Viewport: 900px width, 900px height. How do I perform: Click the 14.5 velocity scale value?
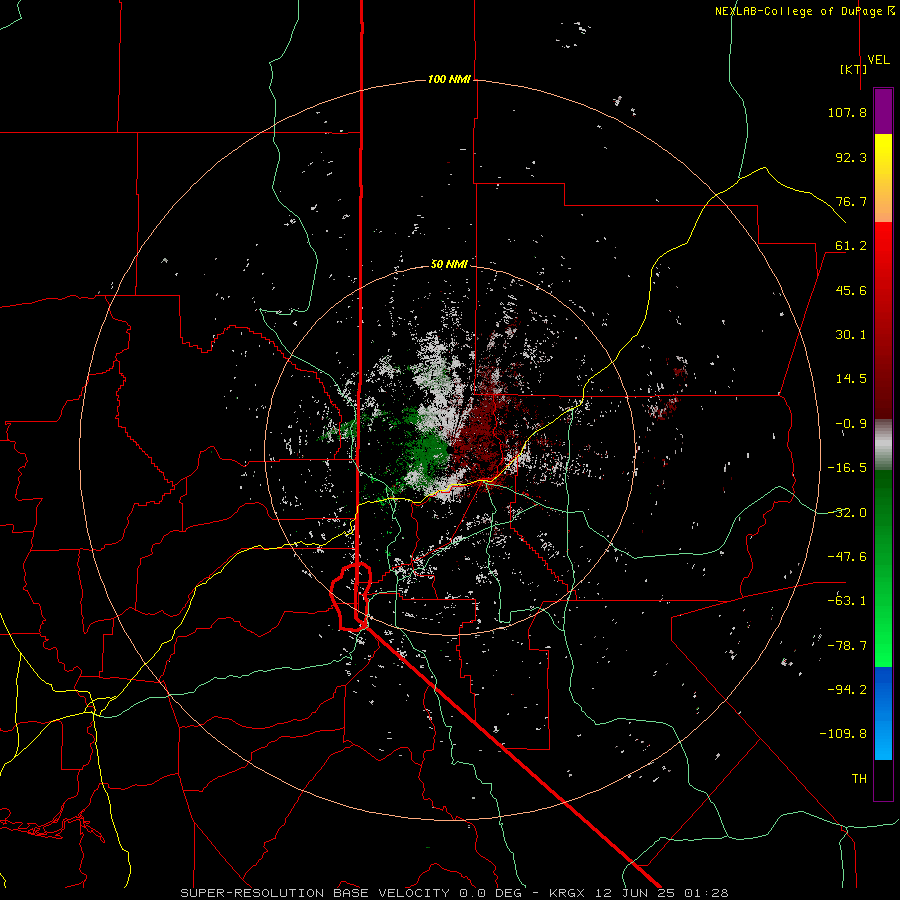(x=851, y=379)
